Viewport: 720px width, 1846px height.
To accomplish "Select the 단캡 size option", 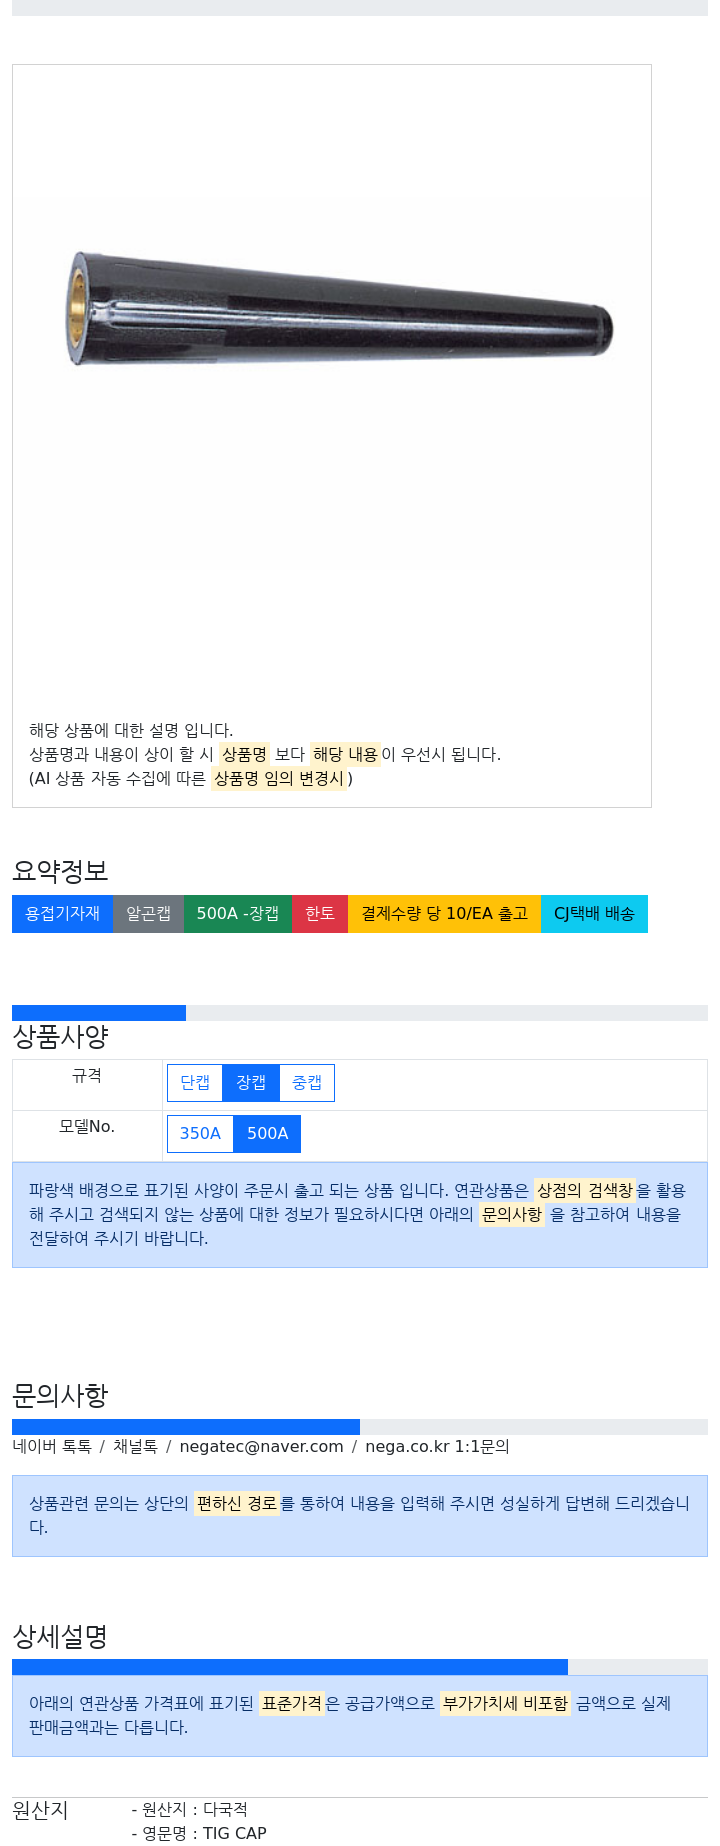I will click(x=195, y=1083).
